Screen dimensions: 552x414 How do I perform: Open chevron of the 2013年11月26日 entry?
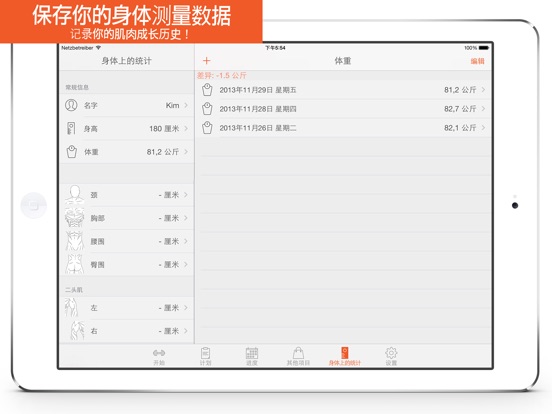483,127
